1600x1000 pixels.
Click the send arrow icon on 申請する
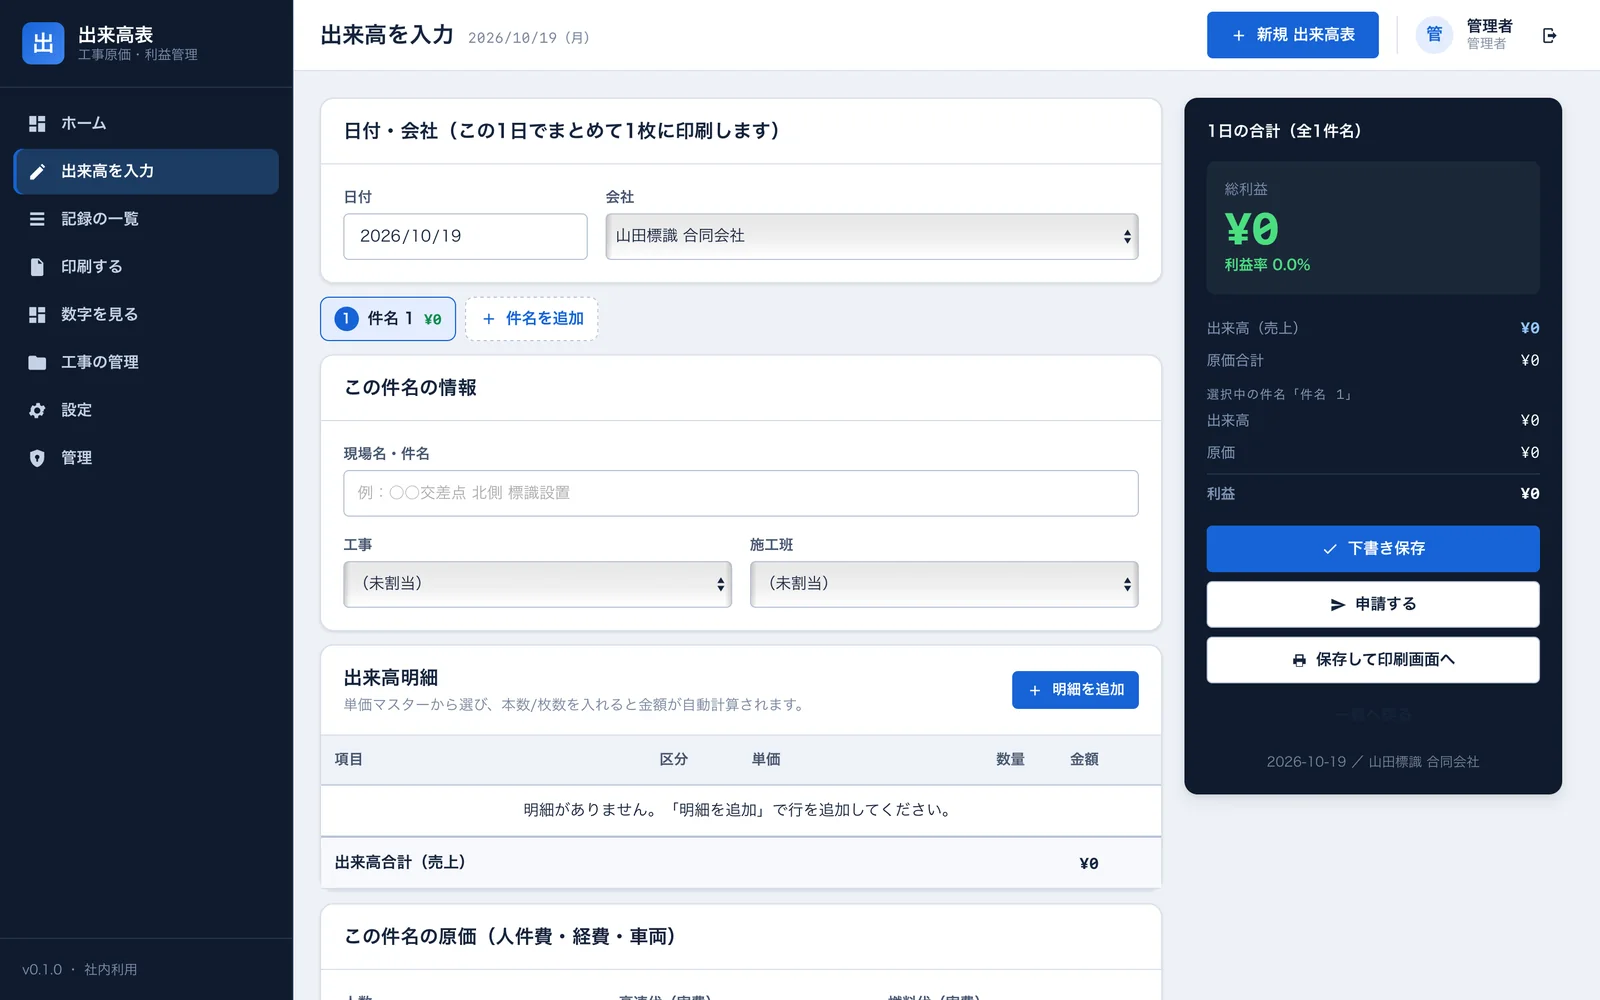point(1338,605)
